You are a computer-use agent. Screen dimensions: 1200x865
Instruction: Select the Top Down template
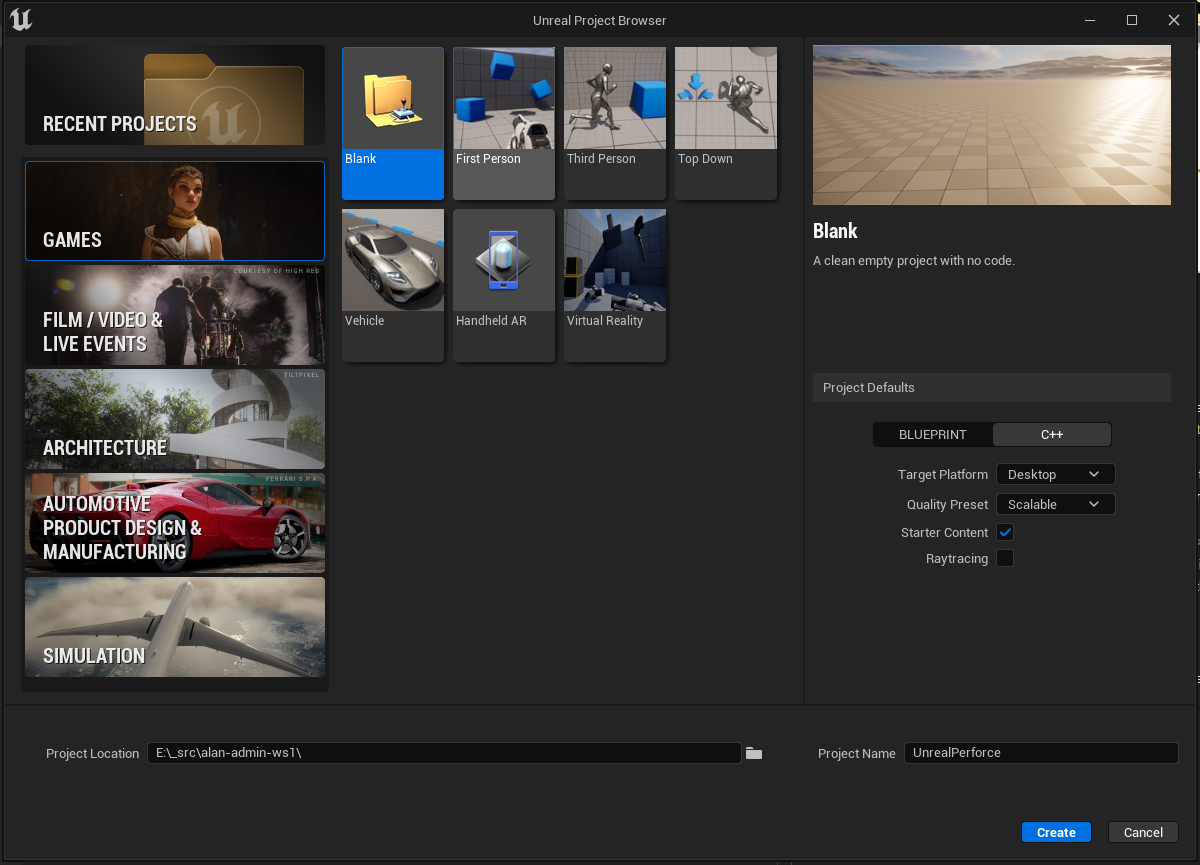point(726,123)
